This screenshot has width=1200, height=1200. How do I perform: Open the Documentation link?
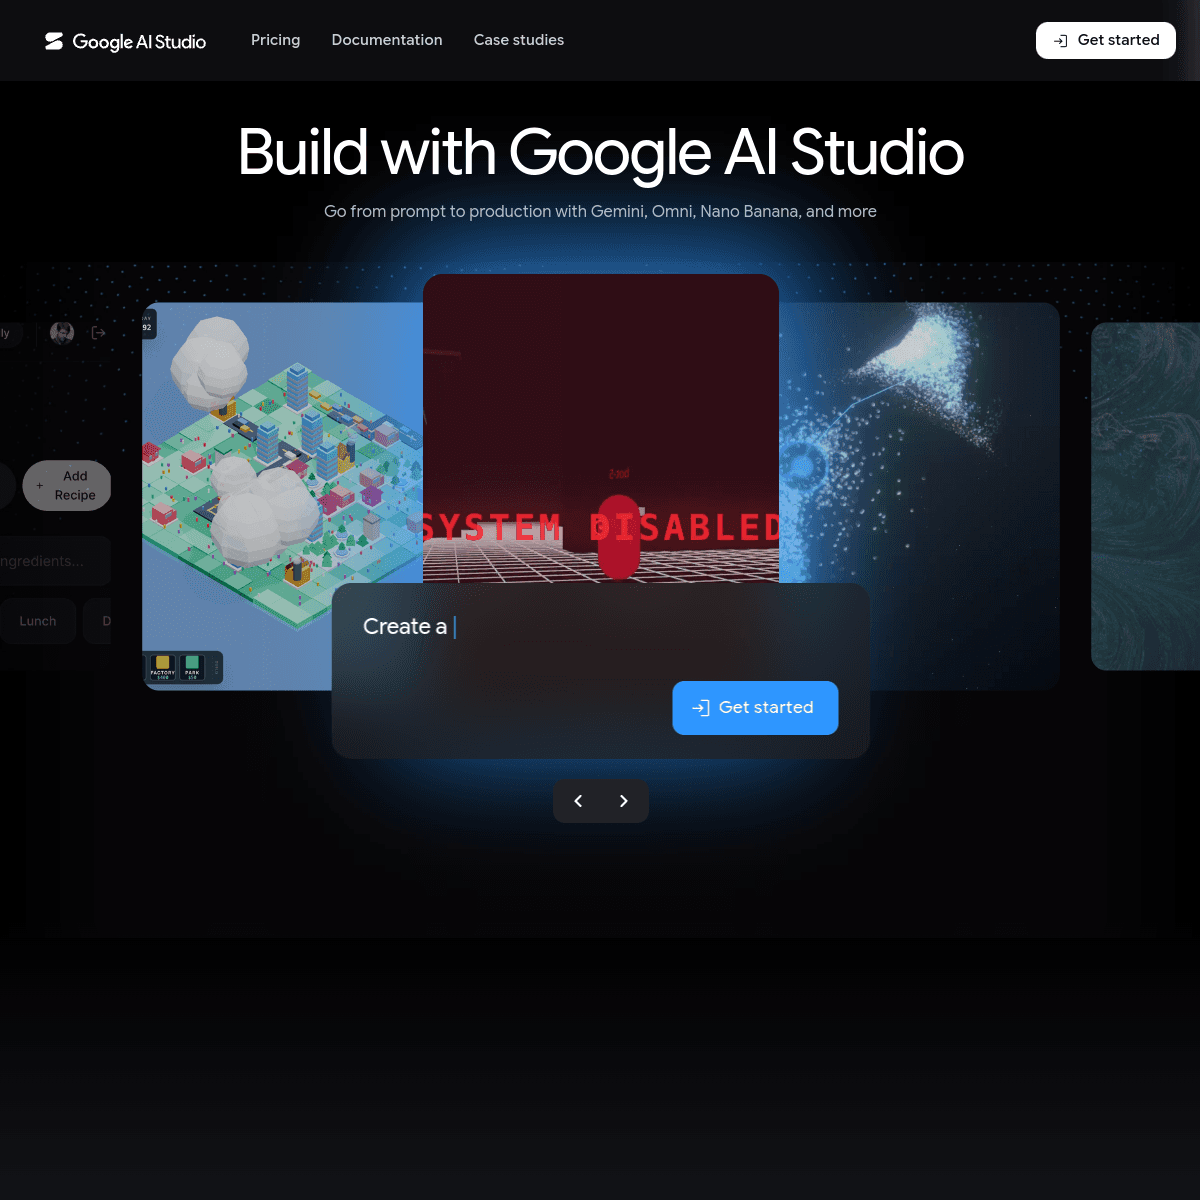(x=387, y=40)
